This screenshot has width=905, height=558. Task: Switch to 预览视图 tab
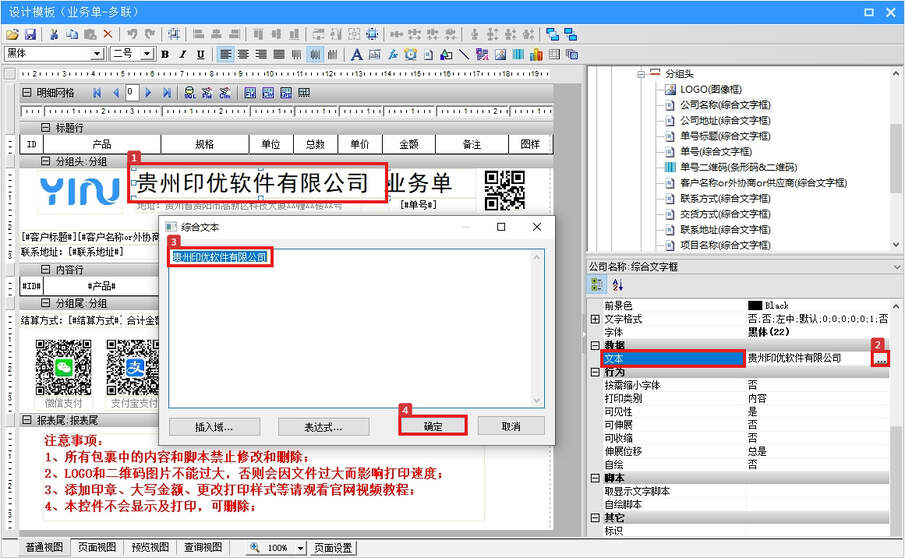coord(150,547)
